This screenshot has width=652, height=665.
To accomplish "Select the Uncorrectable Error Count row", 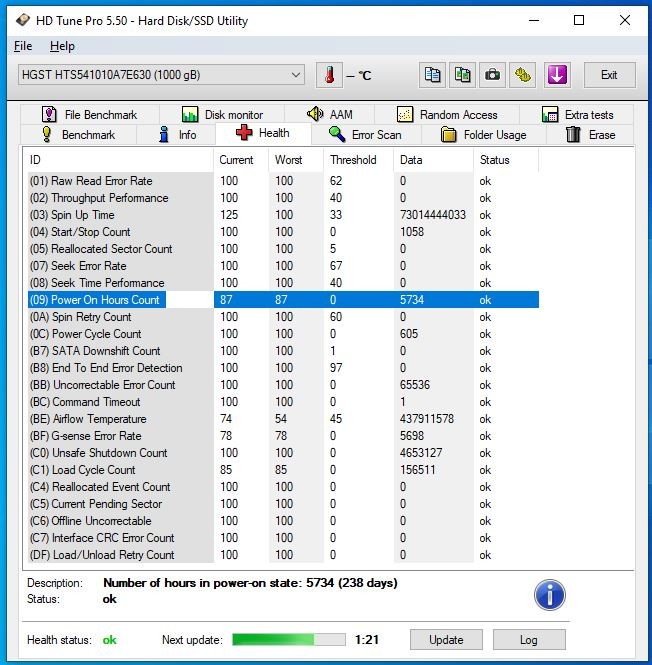I will (283, 384).
